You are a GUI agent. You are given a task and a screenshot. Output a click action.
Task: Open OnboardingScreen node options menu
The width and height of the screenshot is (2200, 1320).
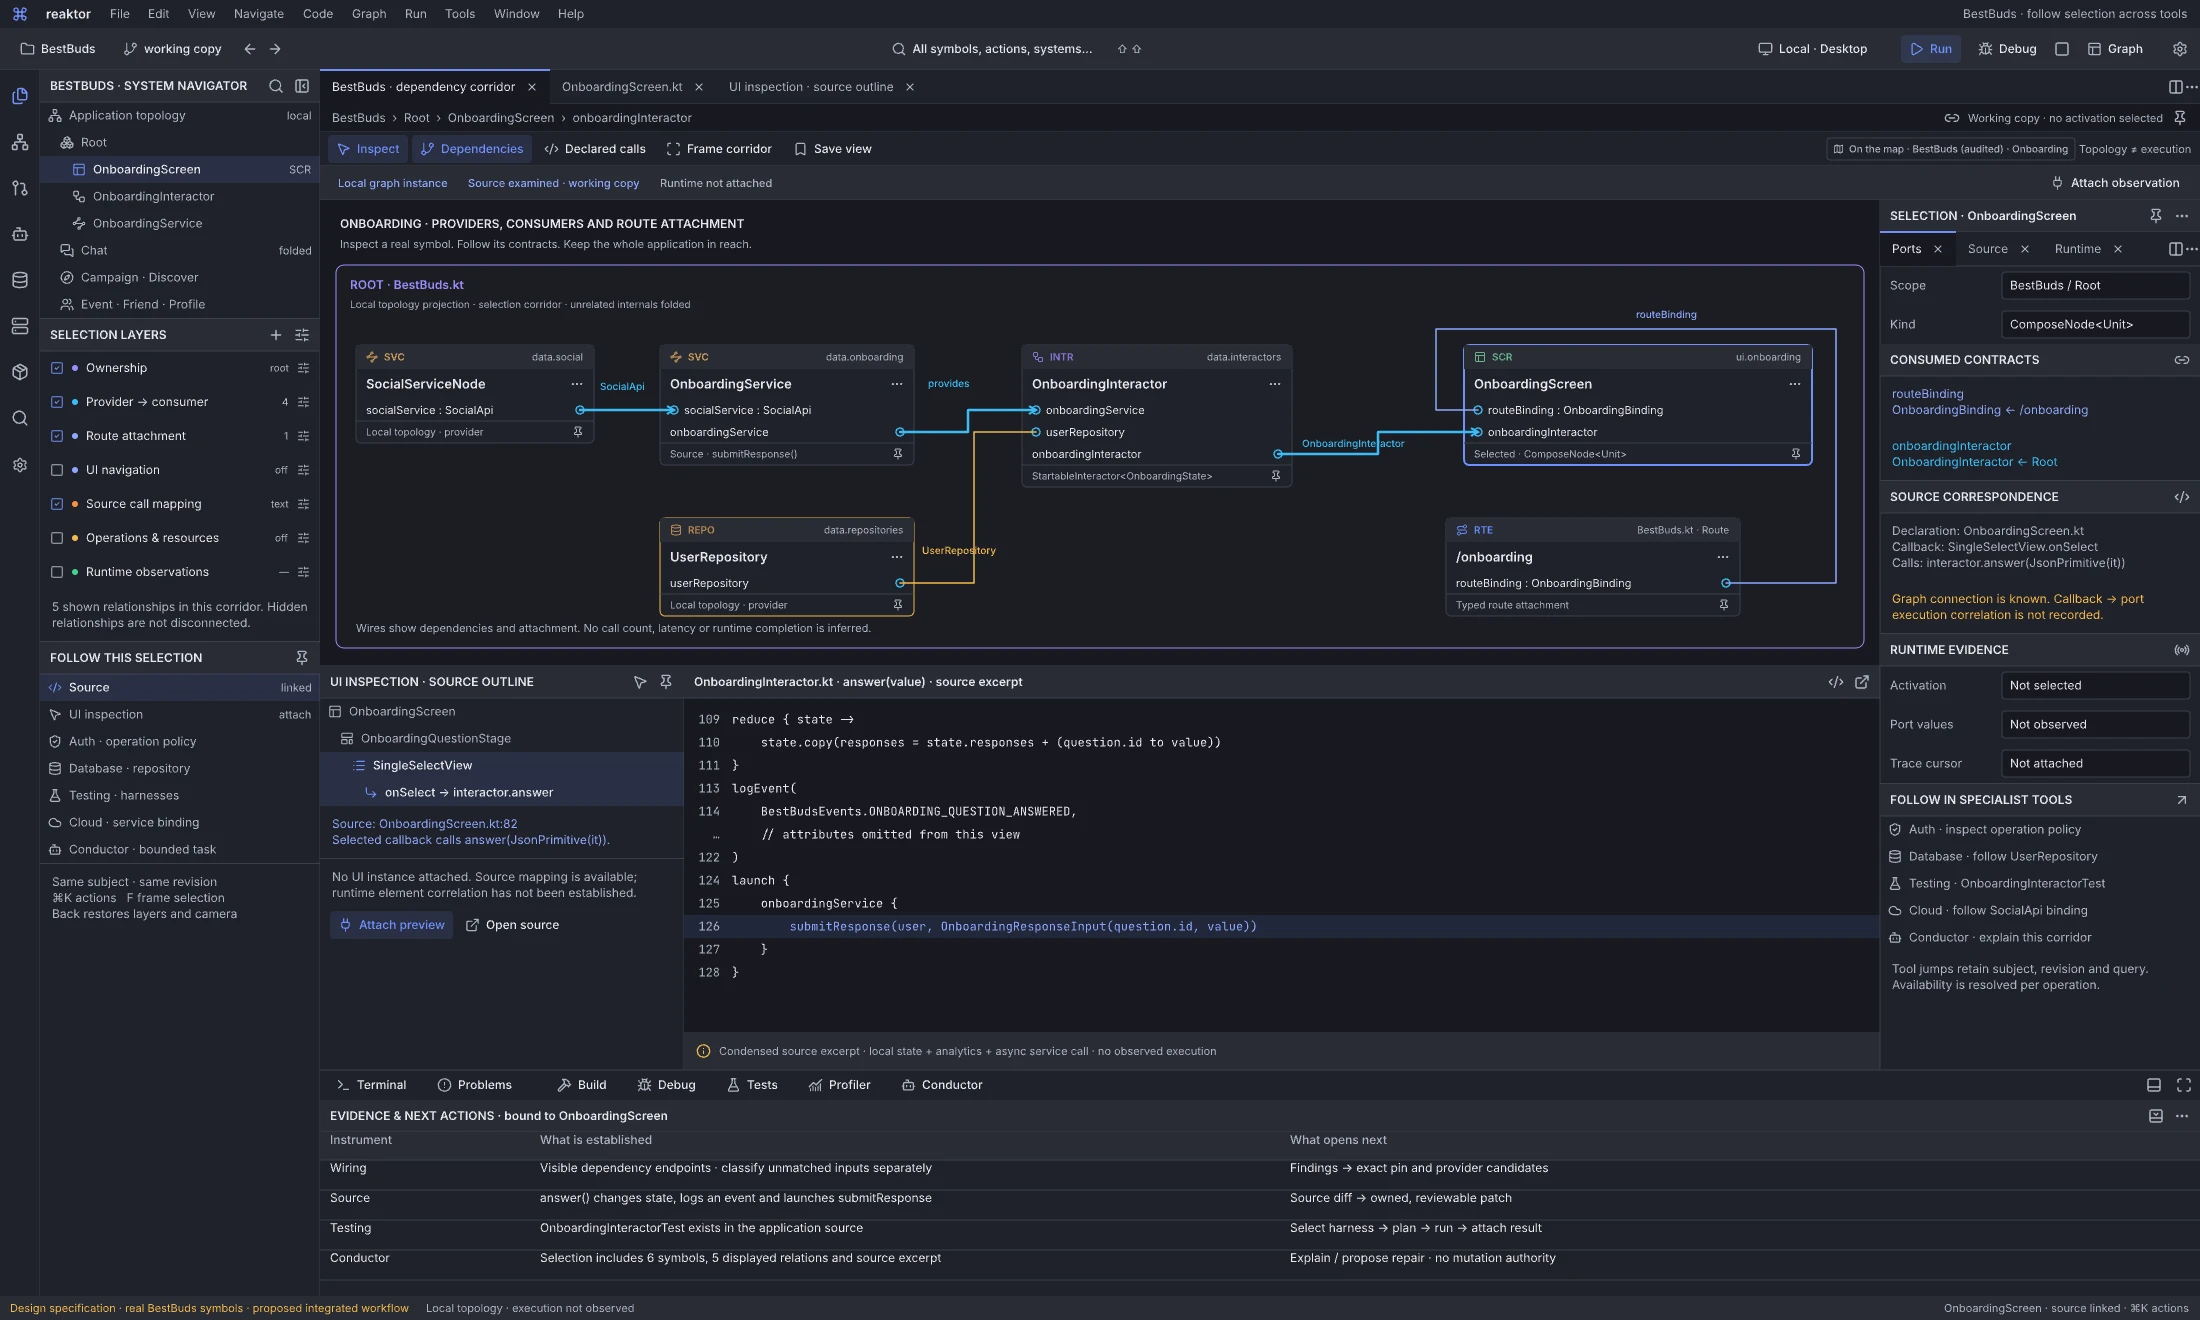pos(1795,384)
